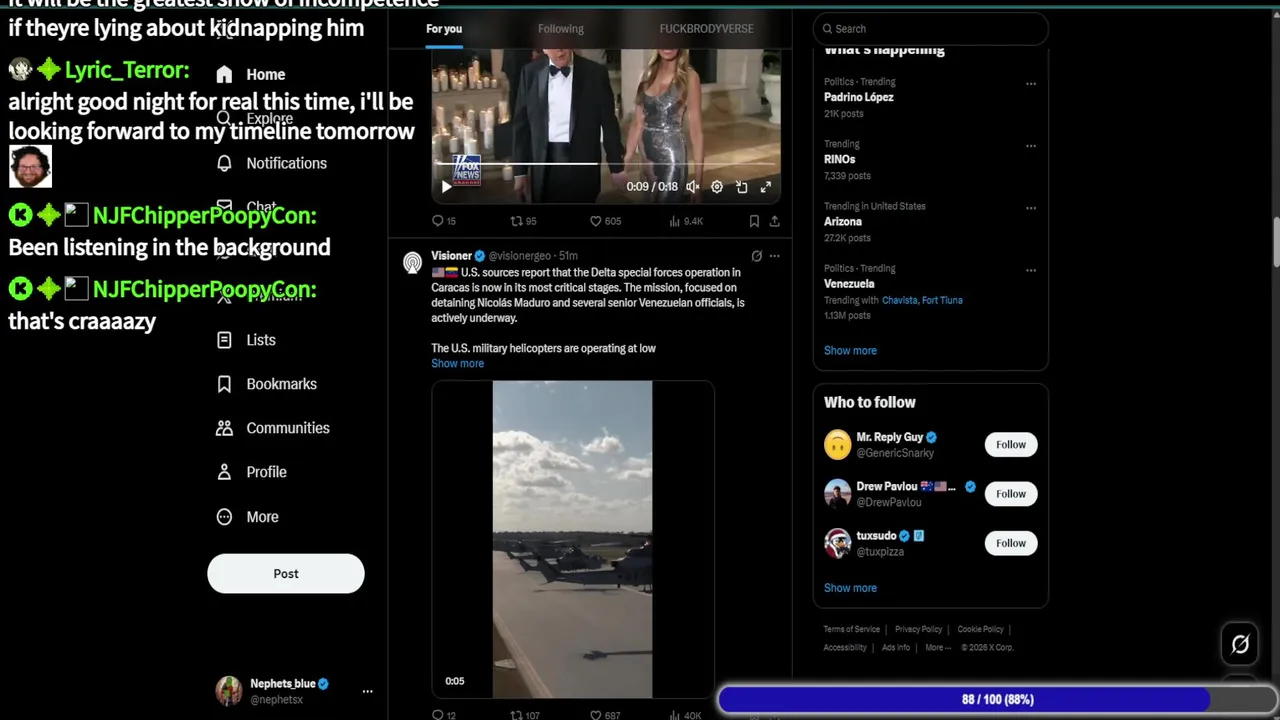Mute the Fox News video audio
The image size is (1280, 720).
692,187
